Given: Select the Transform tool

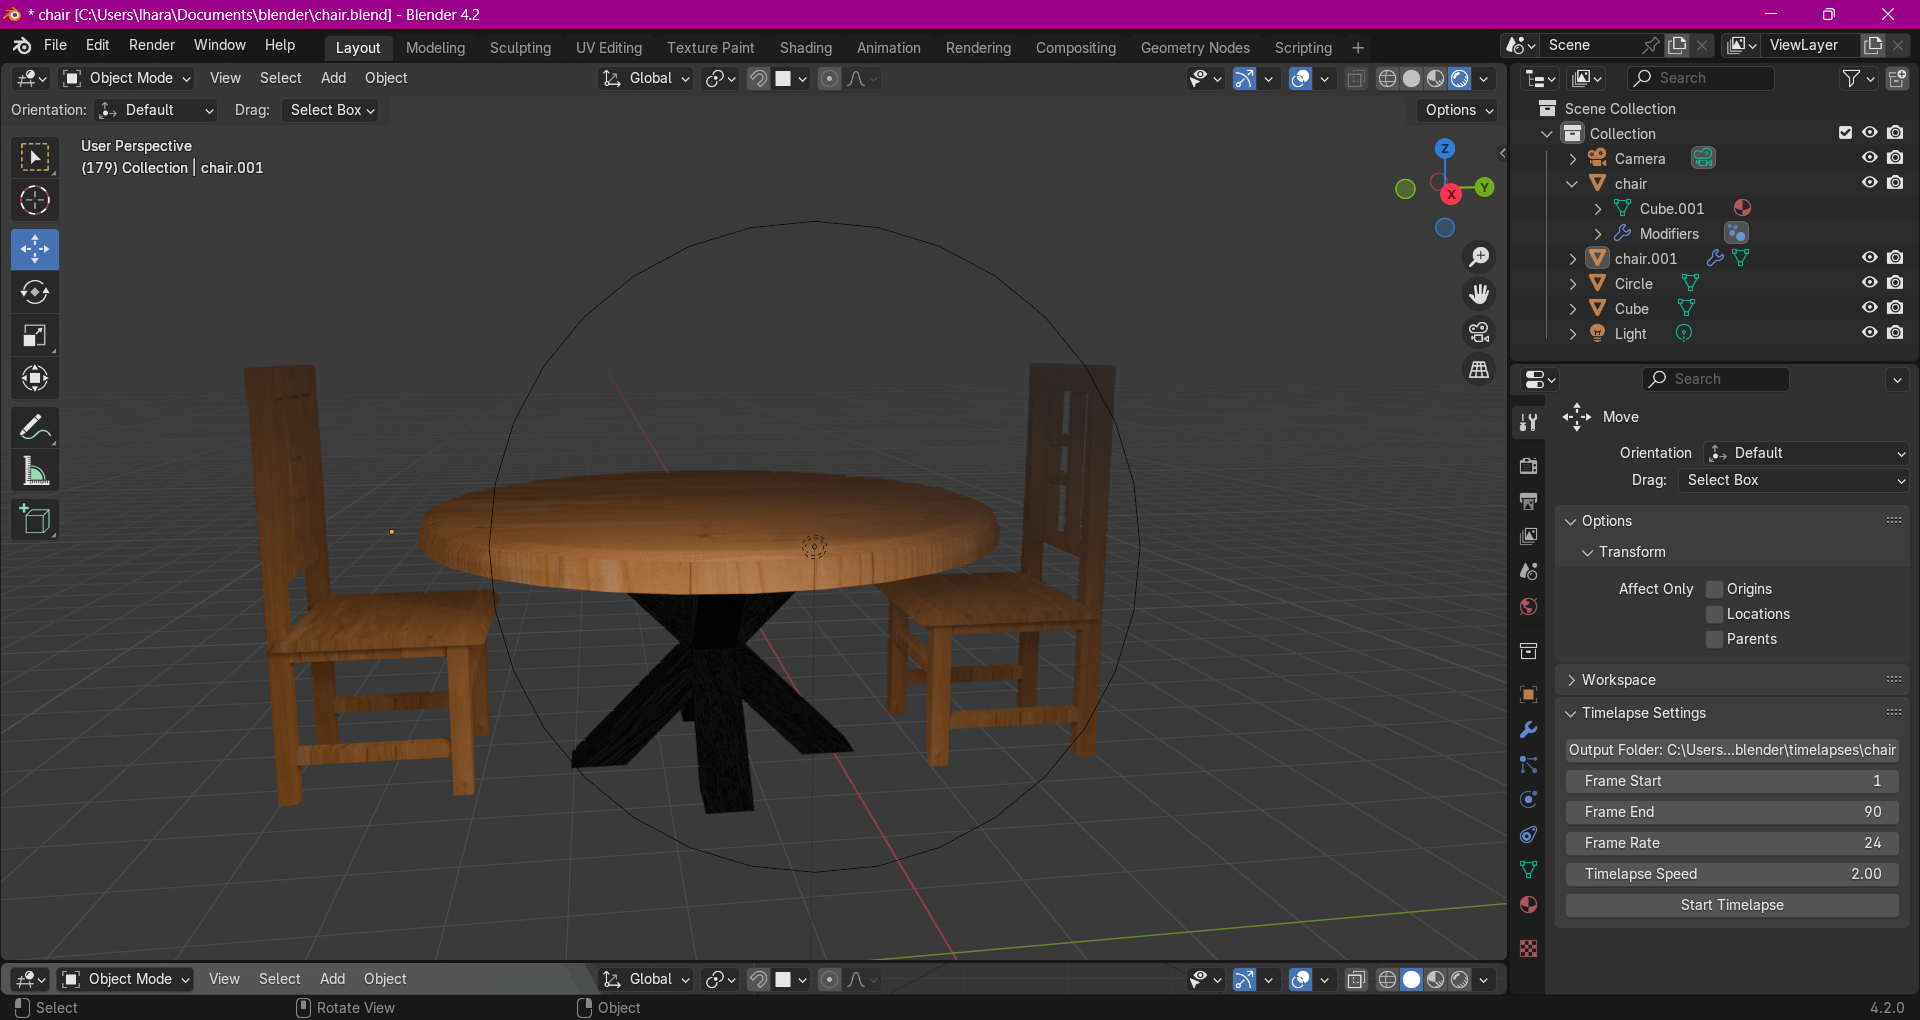Looking at the screenshot, I should [35, 378].
